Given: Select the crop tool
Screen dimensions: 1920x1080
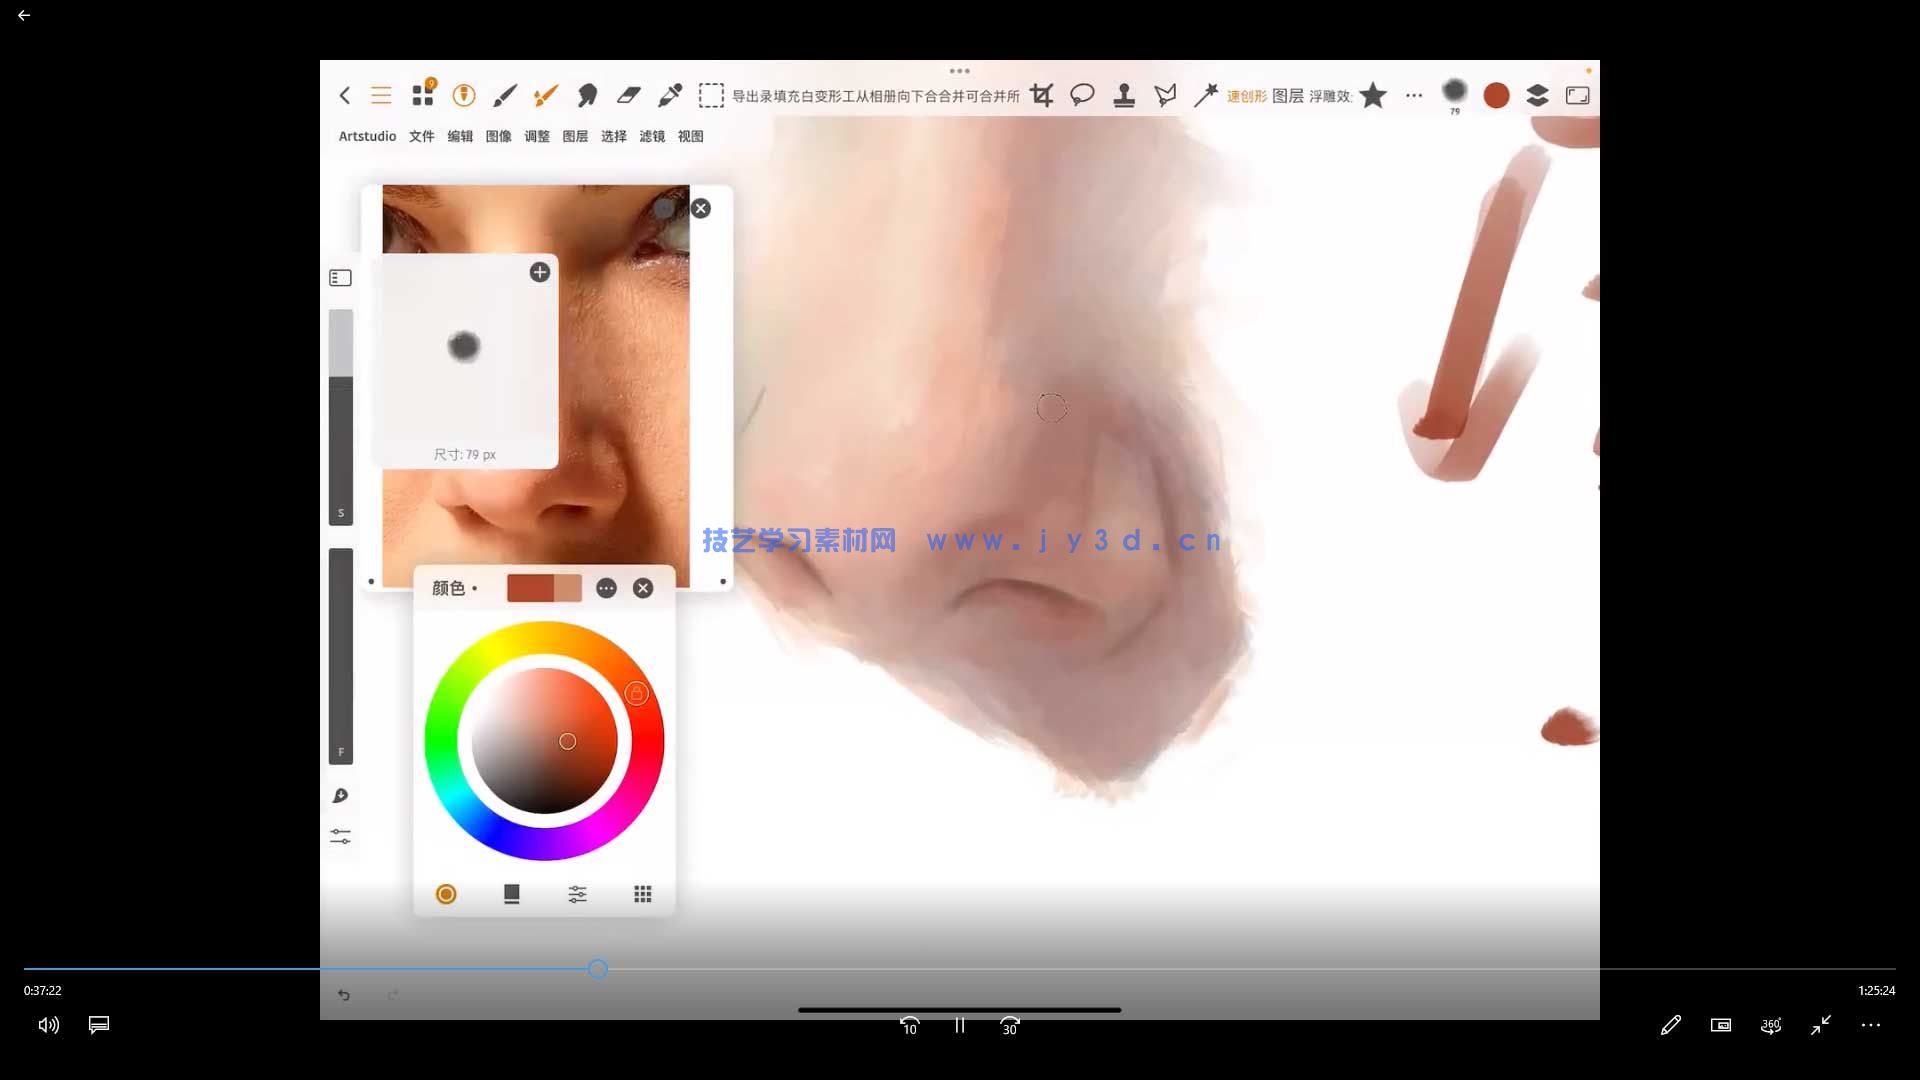Looking at the screenshot, I should 1042,95.
